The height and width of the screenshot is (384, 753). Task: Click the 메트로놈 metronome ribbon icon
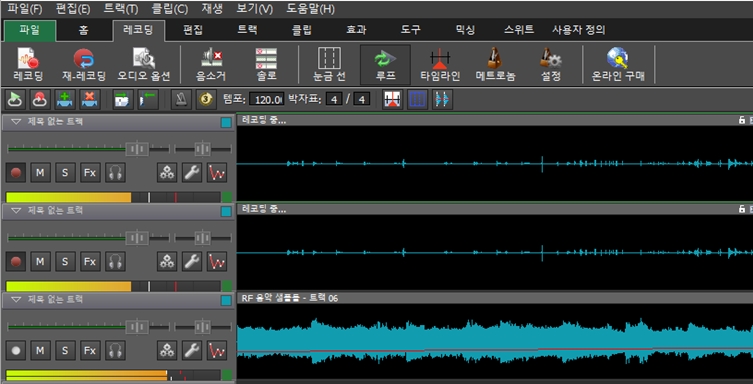click(x=496, y=64)
